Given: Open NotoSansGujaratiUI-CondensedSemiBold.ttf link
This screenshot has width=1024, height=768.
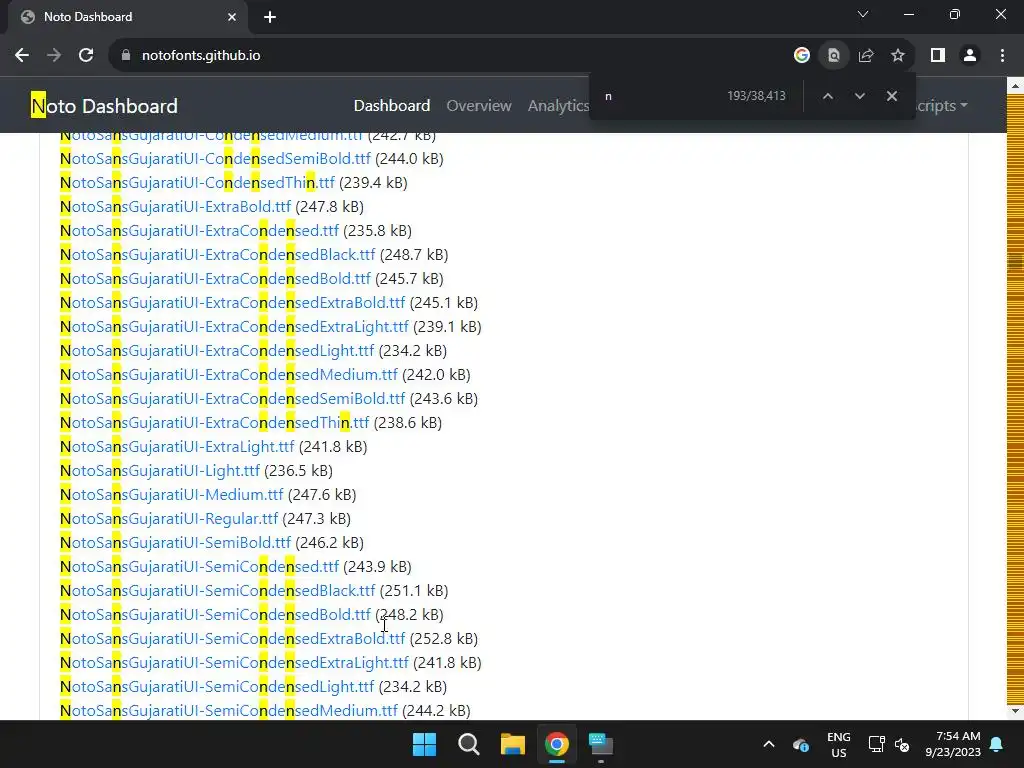Looking at the screenshot, I should (215, 159).
